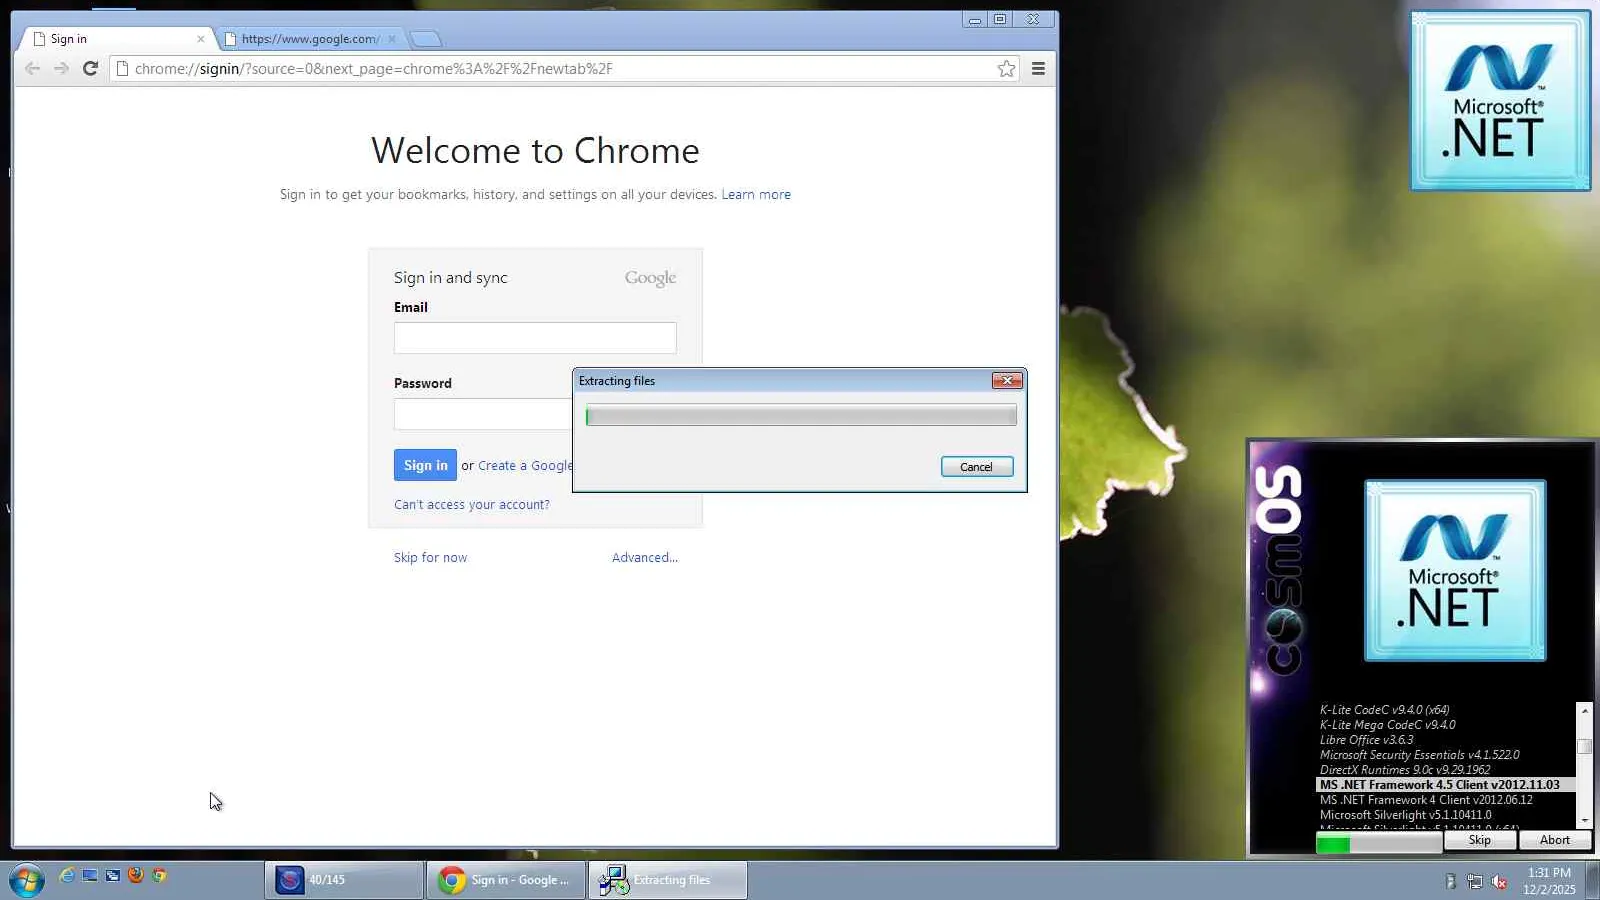Select K-Lite CodeC v9.4.0 (x64) in installer list
The image size is (1600, 900).
point(1384,710)
